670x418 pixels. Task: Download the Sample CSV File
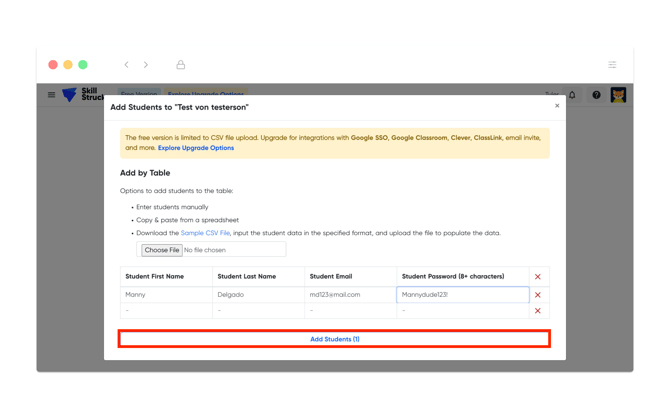click(205, 233)
